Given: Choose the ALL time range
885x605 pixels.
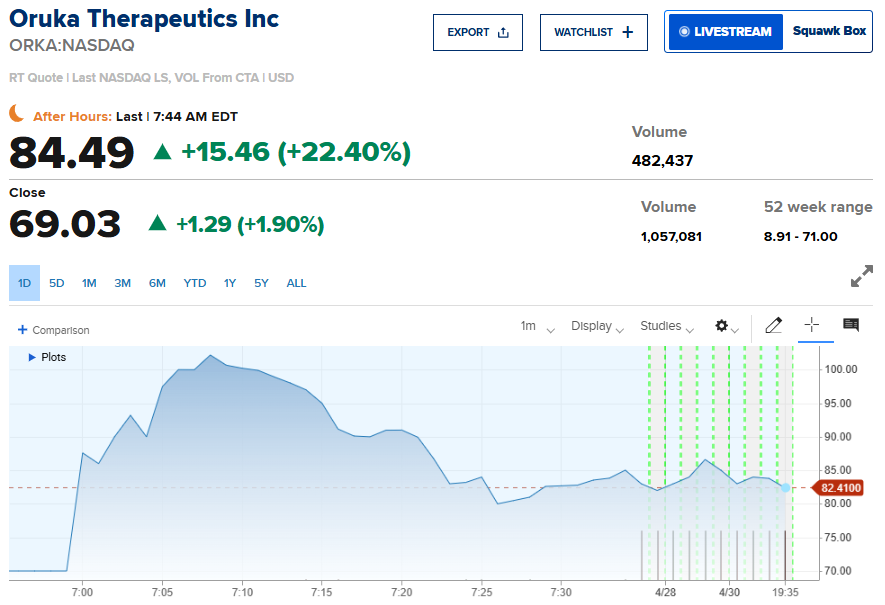Looking at the screenshot, I should pyautogui.click(x=297, y=283).
